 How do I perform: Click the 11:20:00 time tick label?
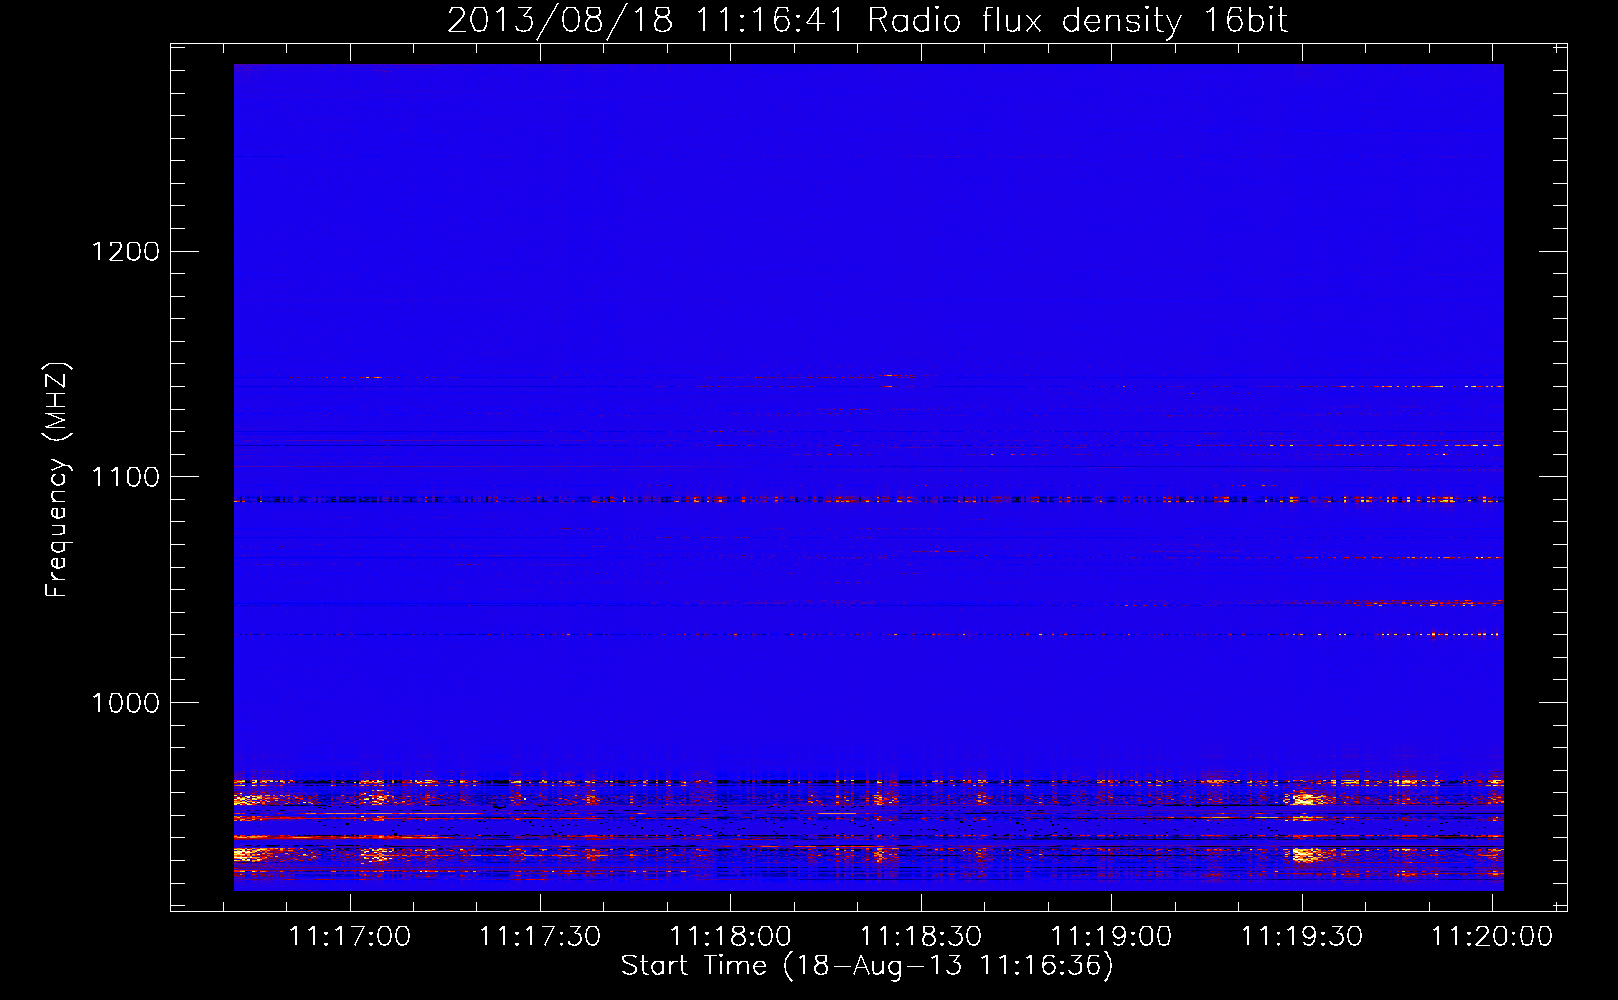1492,936
